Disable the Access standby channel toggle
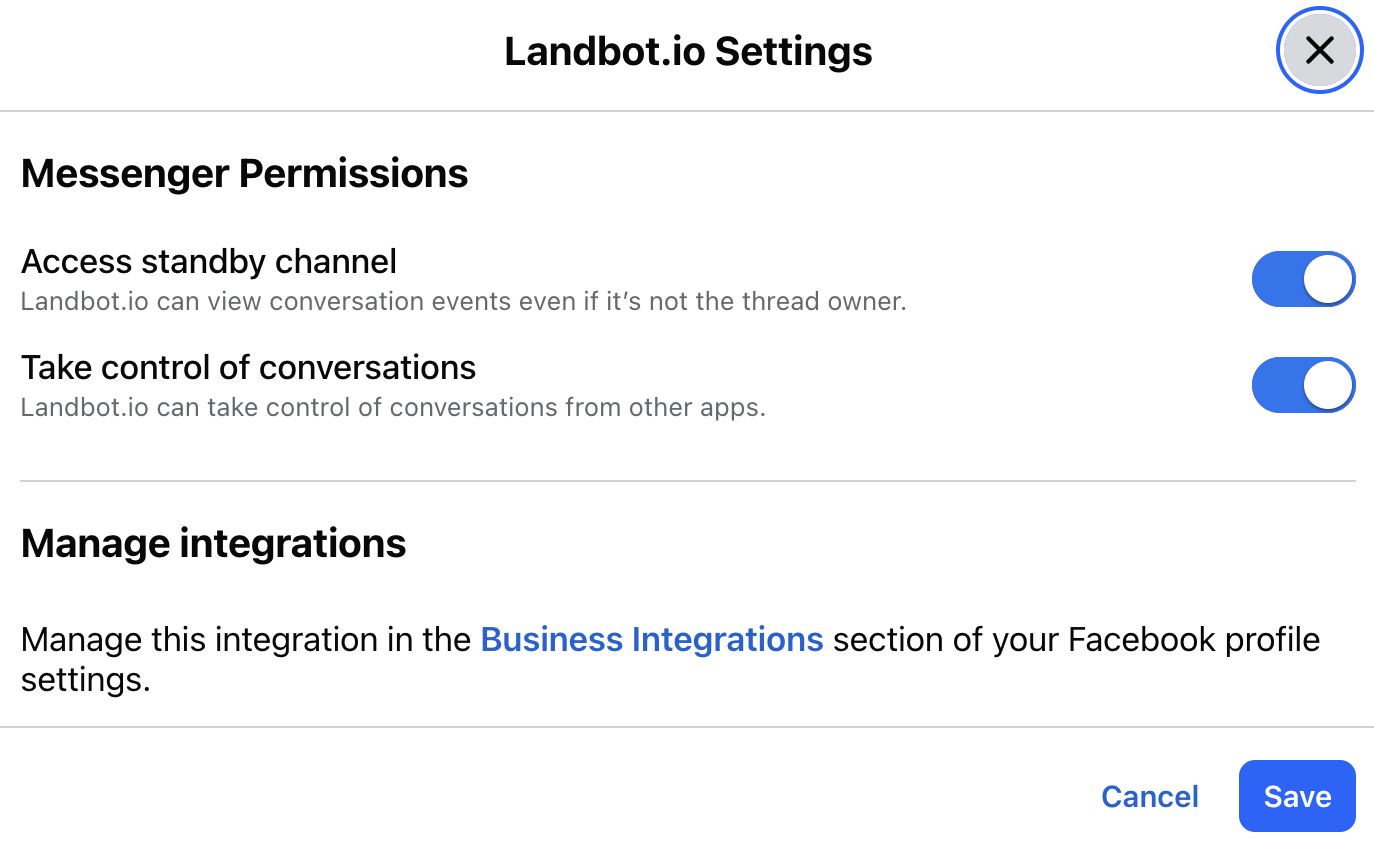Screen dimensions: 1374x854 [x=1303, y=279]
